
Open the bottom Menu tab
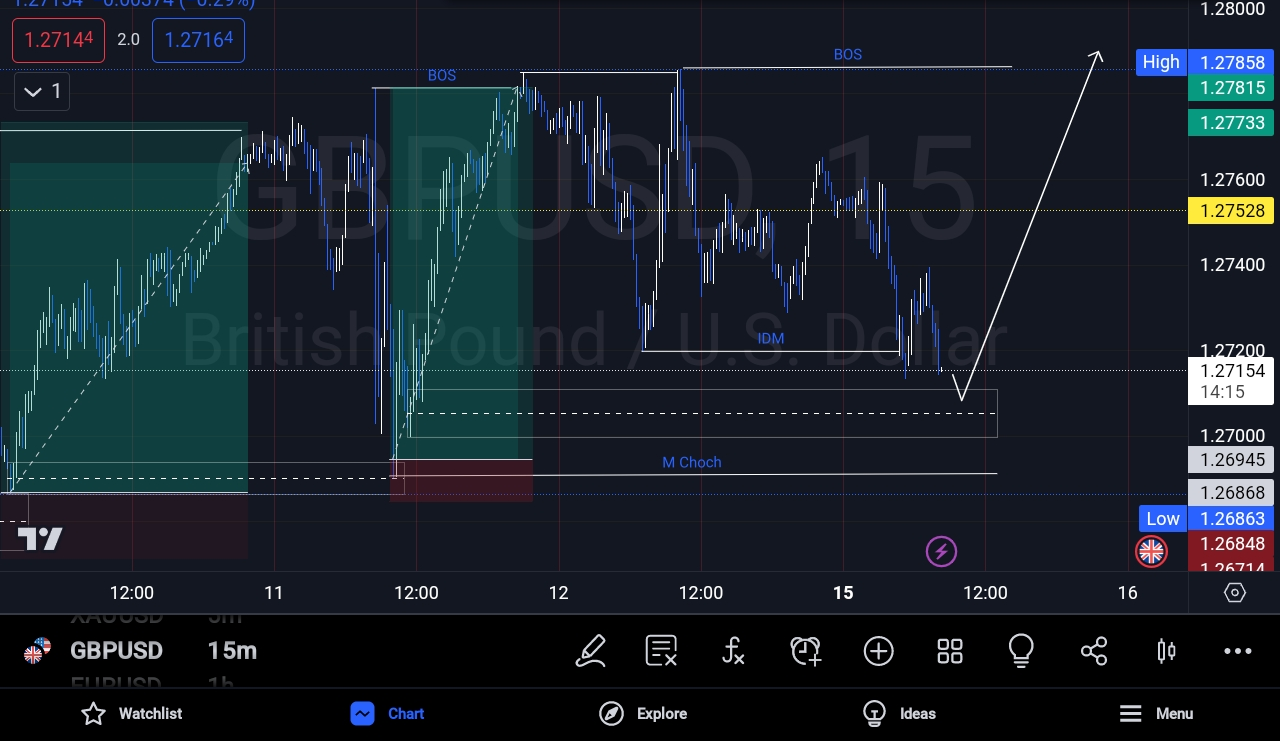(x=1155, y=713)
